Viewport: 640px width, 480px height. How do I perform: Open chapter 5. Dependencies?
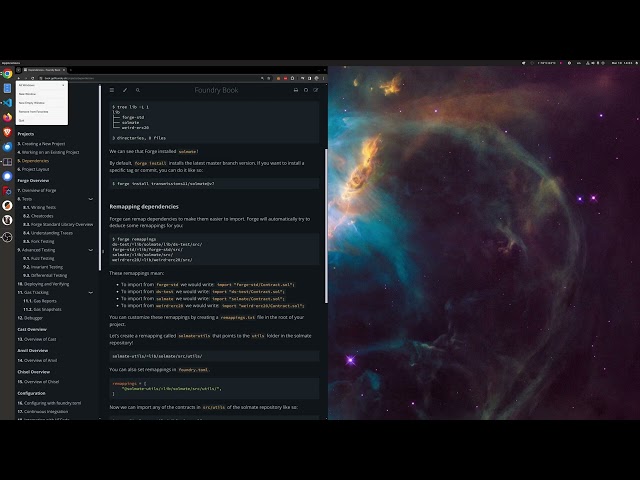point(33,161)
